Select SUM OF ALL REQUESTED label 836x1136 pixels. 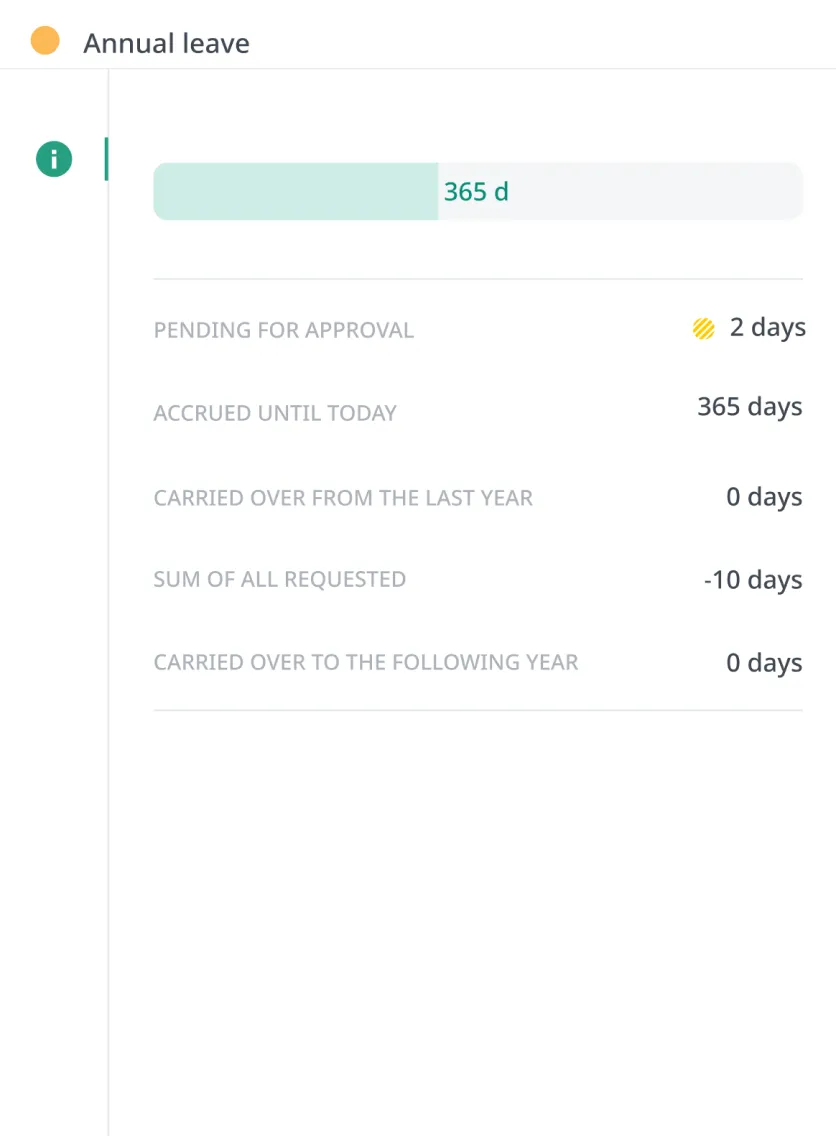pos(279,579)
